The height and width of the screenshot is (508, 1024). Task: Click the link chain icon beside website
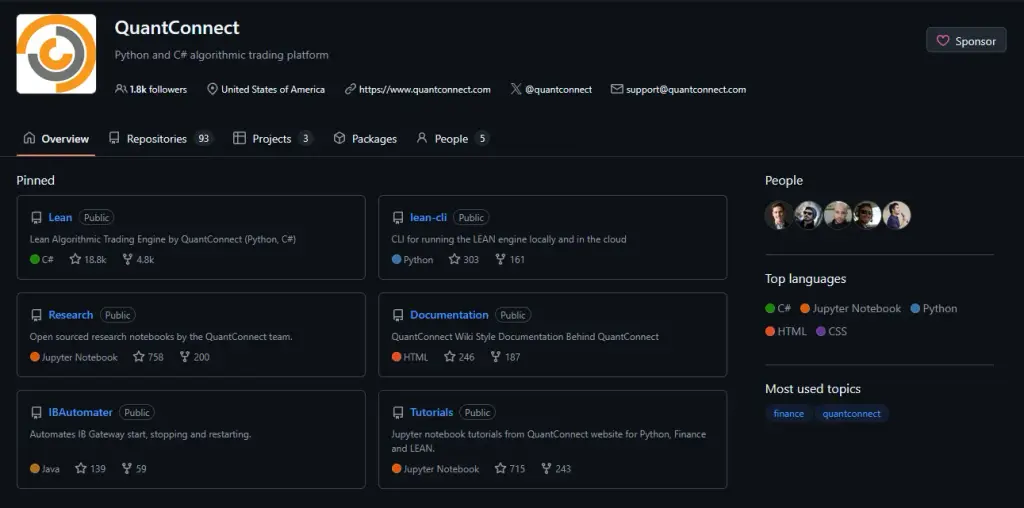(350, 89)
